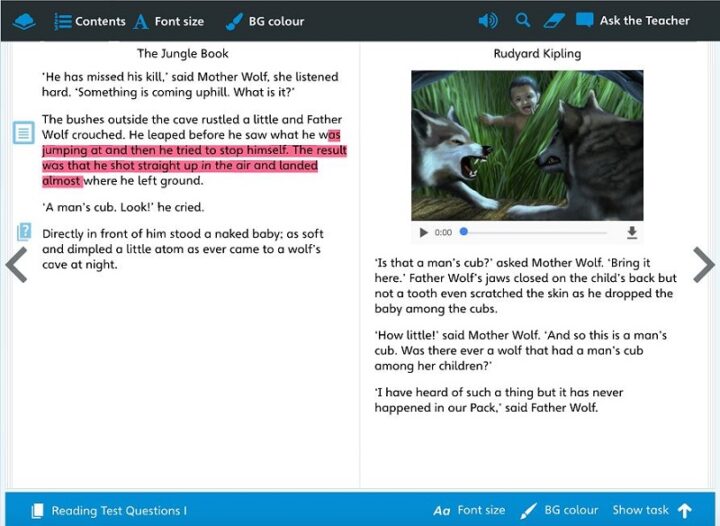Select the eraser highlight tool
This screenshot has height=526, width=720.
pyautogui.click(x=554, y=21)
